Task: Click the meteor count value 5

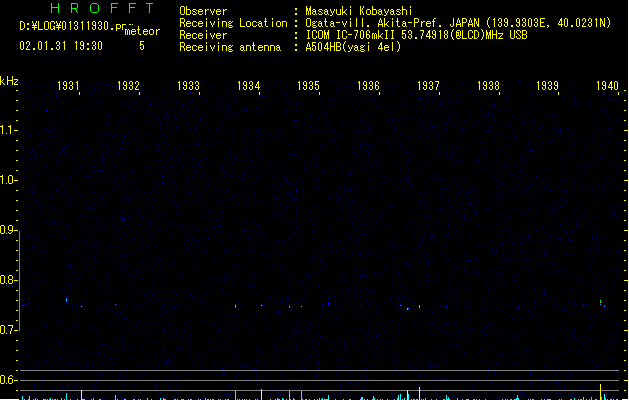Action: pos(142,46)
